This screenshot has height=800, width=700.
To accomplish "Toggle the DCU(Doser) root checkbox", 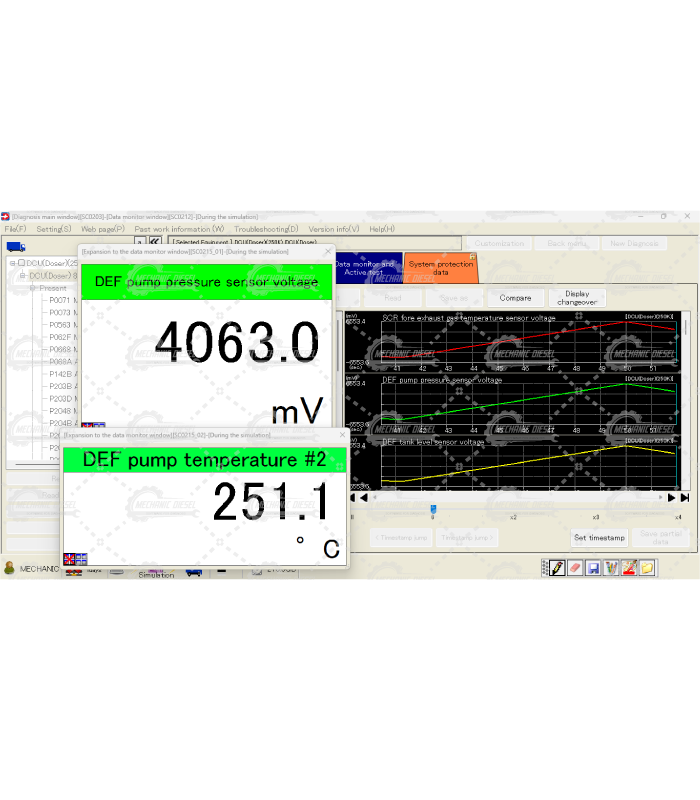I will pyautogui.click(x=21, y=263).
